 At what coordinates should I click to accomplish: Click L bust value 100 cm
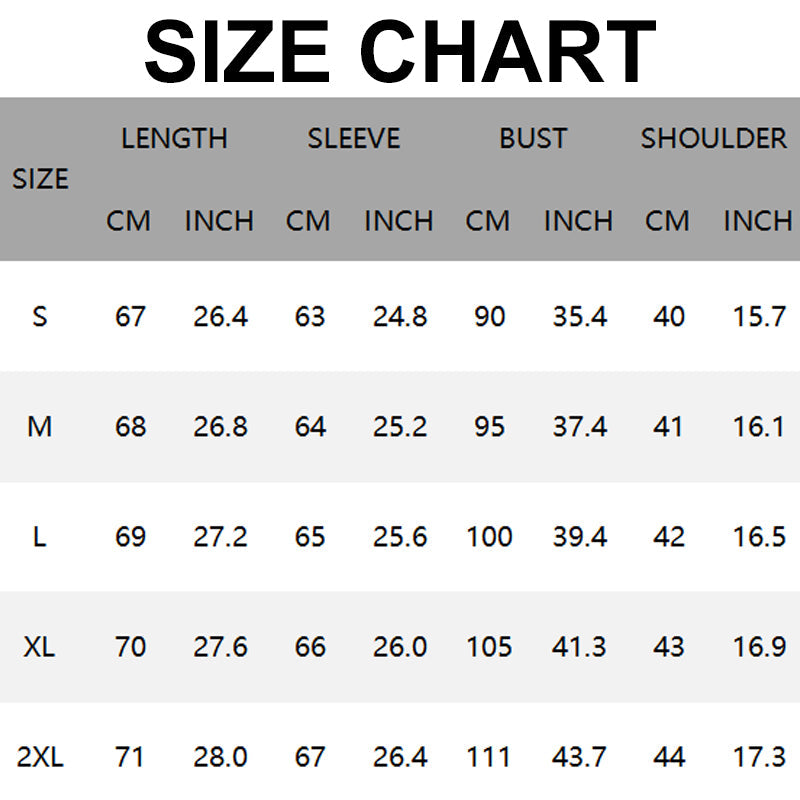coord(489,537)
